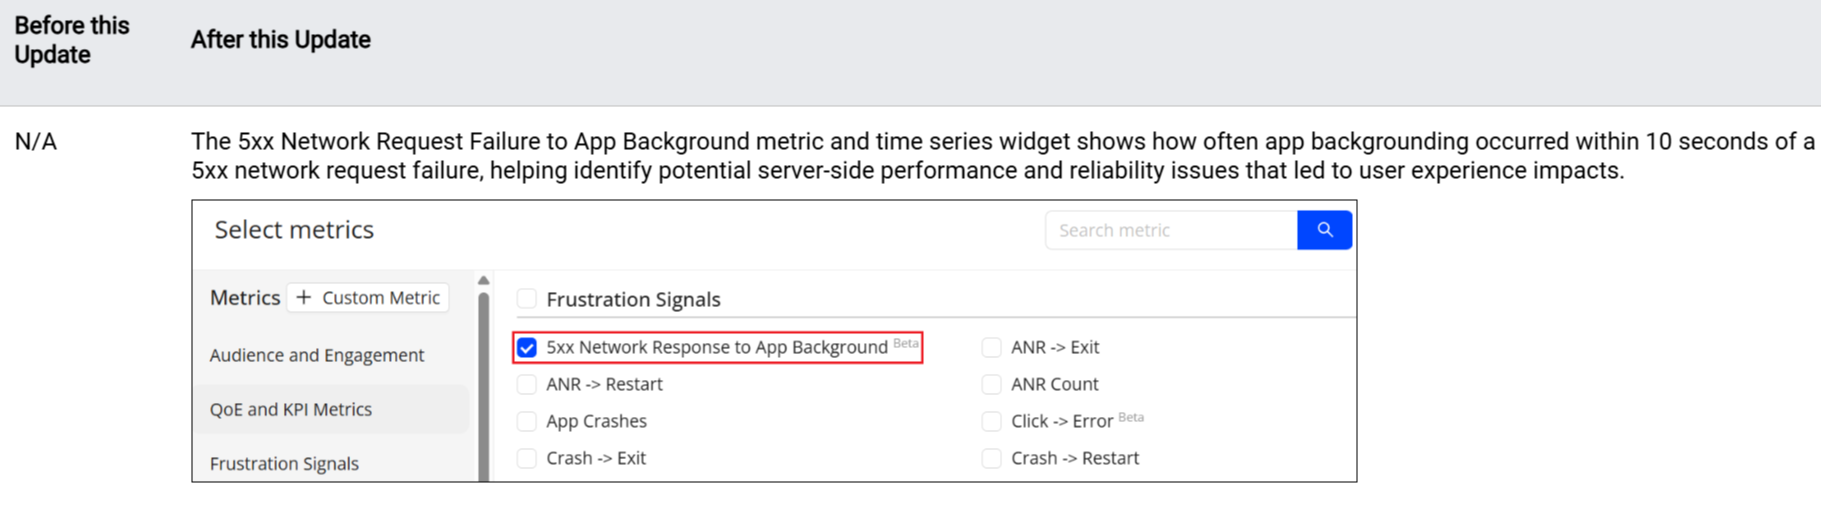Focus the Search metric input field
The width and height of the screenshot is (1821, 505).
pyautogui.click(x=1170, y=230)
